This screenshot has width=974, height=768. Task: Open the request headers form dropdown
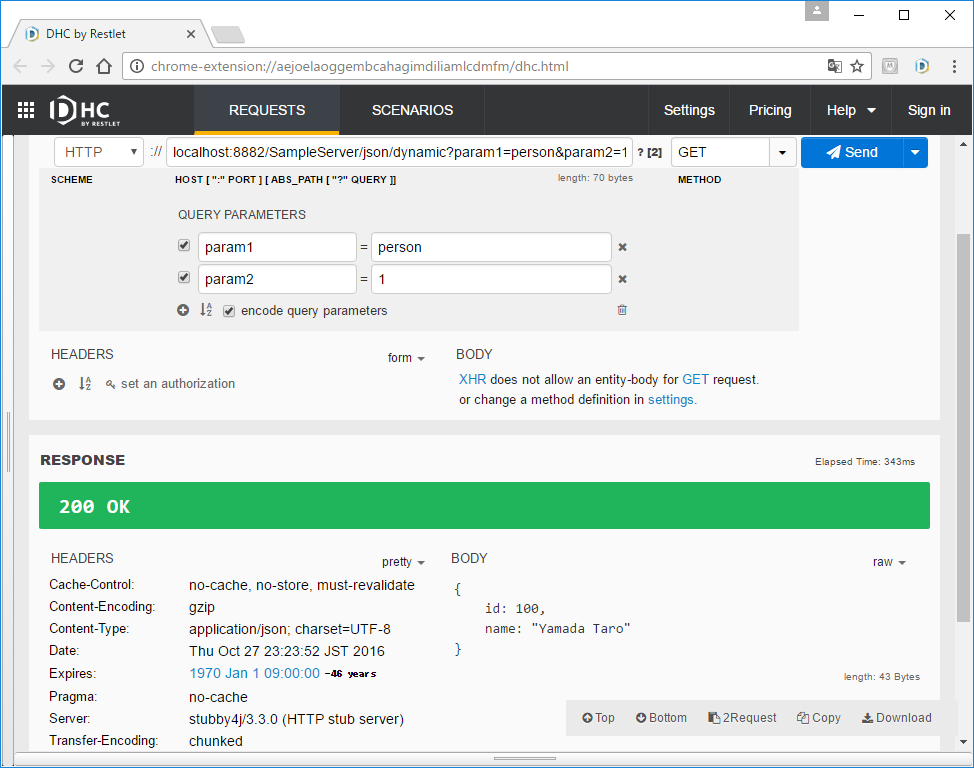(x=406, y=358)
